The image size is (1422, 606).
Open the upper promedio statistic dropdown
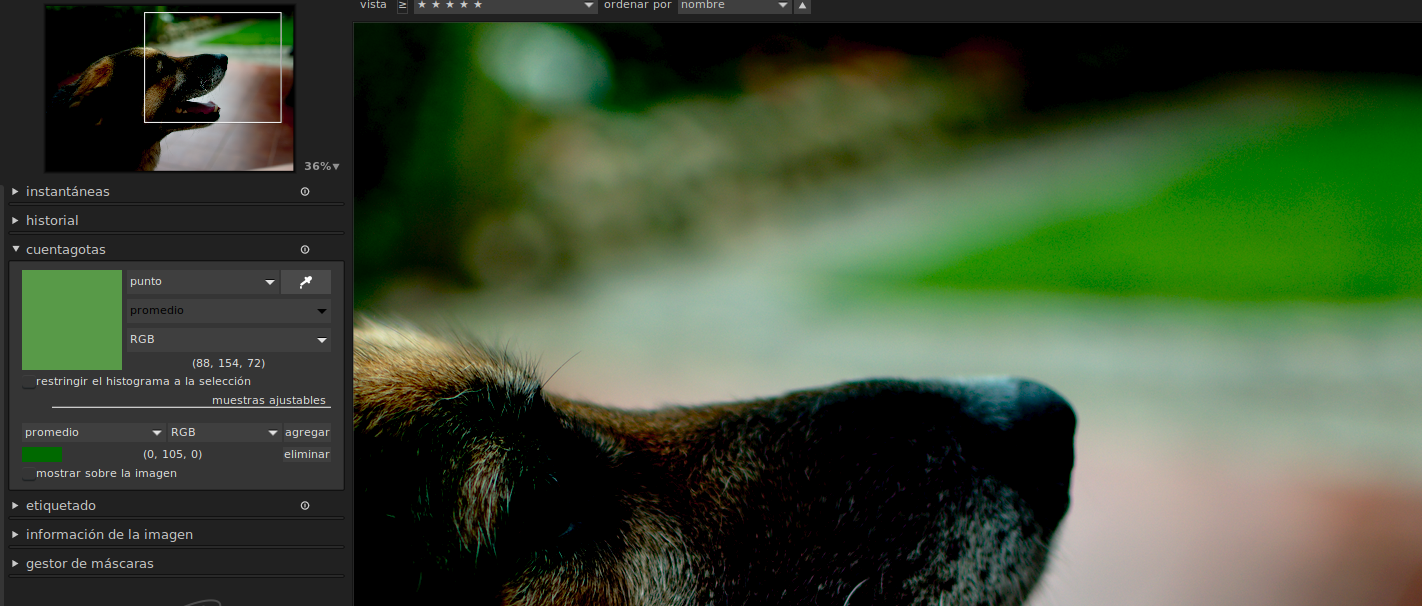[228, 311]
